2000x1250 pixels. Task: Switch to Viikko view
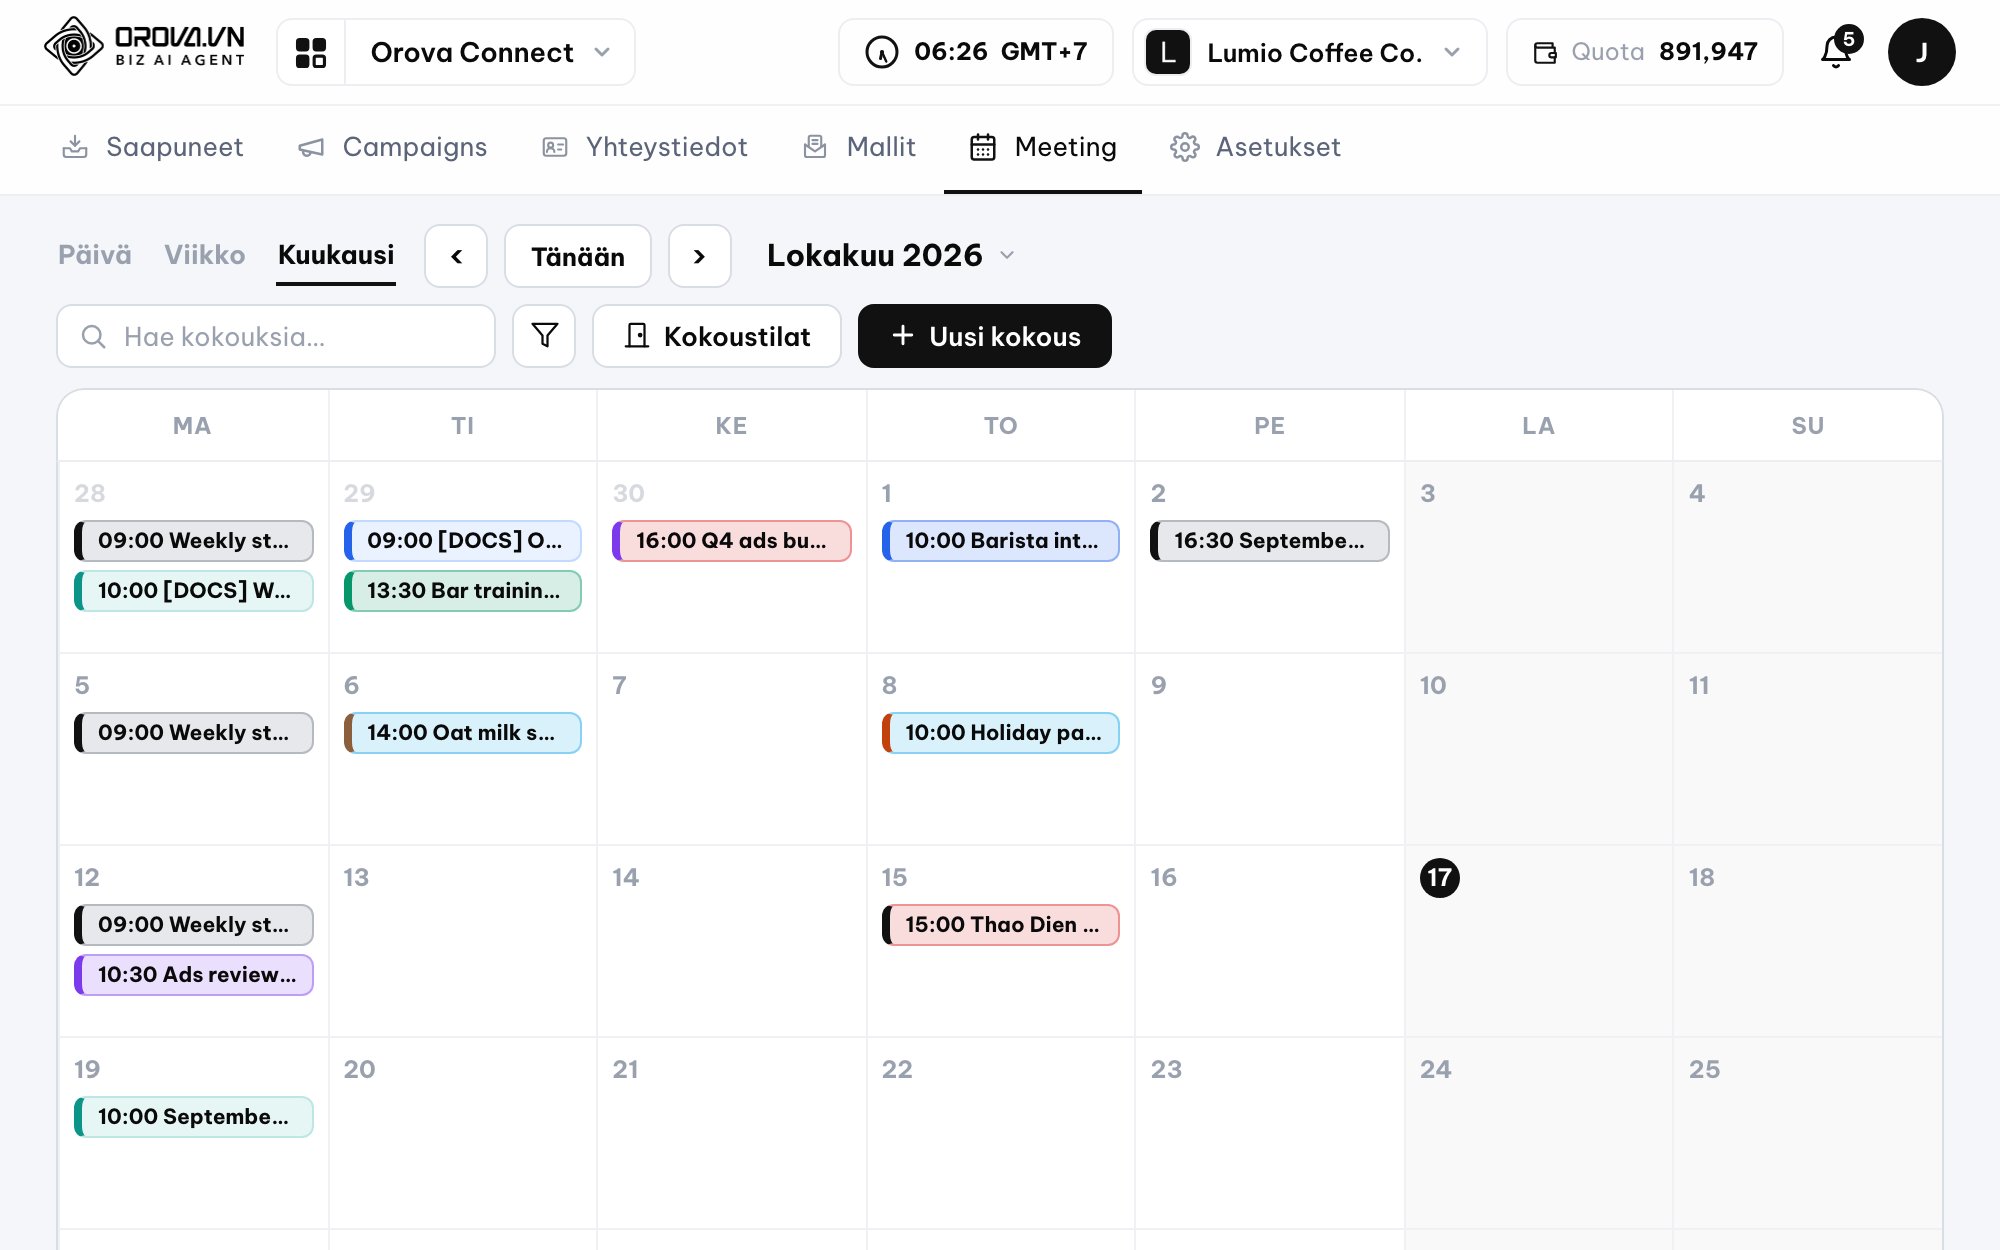coord(205,255)
